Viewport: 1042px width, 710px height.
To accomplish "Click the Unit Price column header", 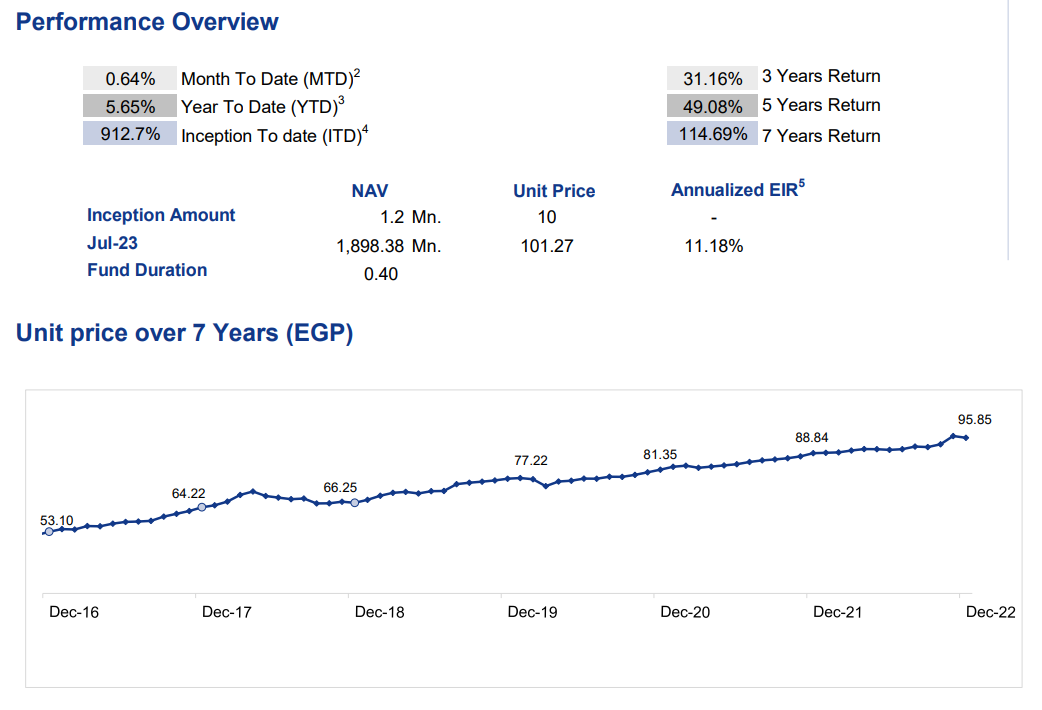I will click(553, 190).
